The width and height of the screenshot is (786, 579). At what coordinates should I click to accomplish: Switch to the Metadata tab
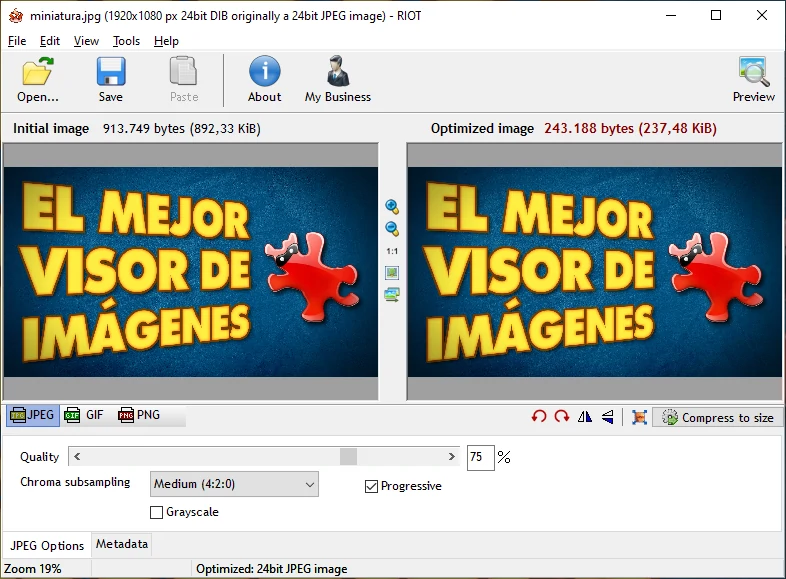click(122, 544)
